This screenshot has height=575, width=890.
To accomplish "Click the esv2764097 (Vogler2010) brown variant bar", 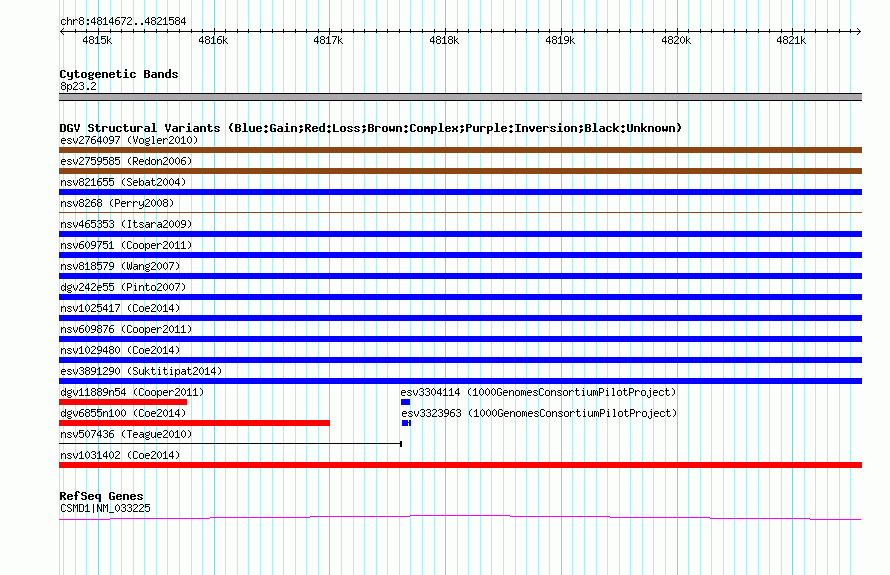I will pyautogui.click(x=460, y=150).
